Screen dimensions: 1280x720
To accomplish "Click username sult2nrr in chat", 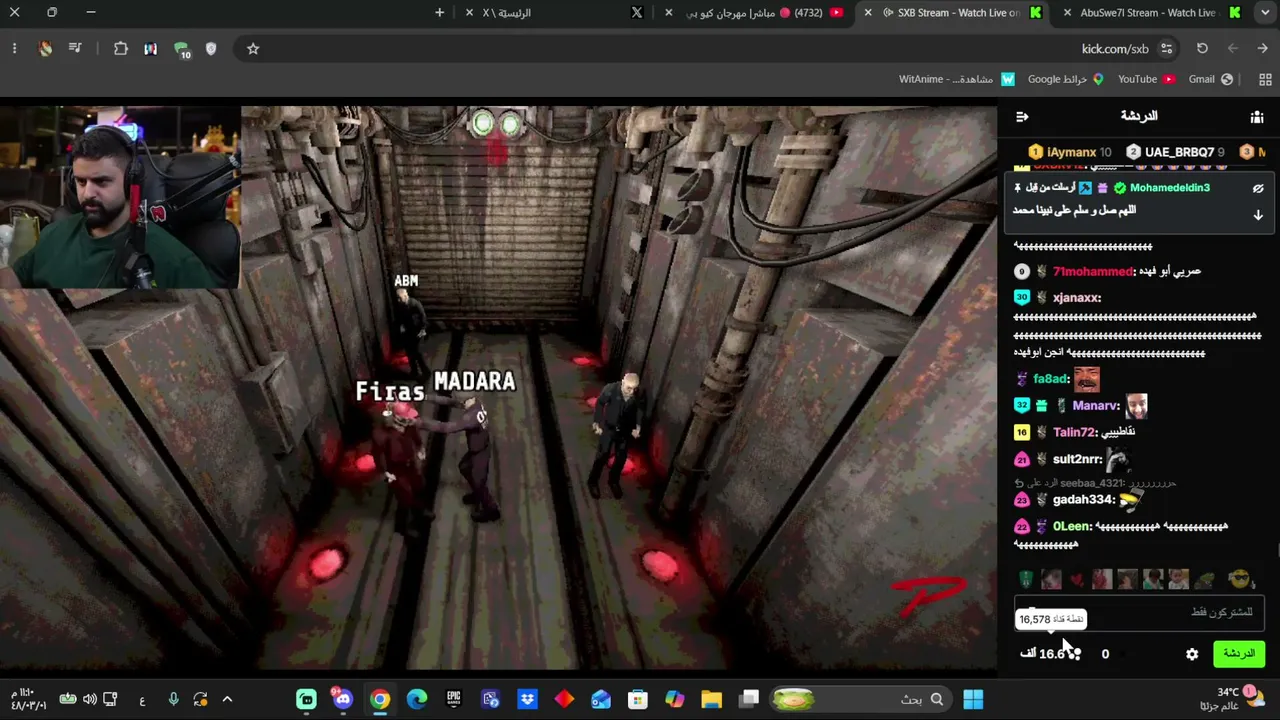I will point(1076,460).
